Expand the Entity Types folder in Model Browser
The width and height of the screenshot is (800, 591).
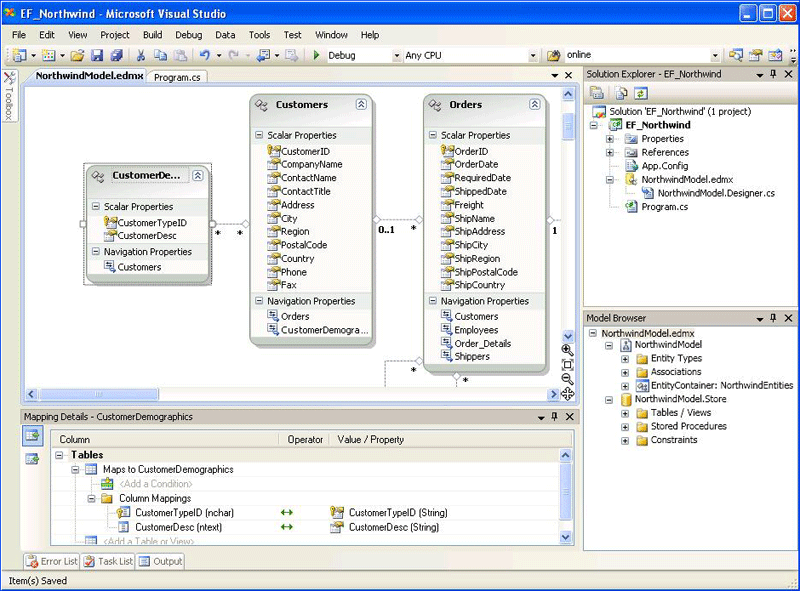coord(625,358)
